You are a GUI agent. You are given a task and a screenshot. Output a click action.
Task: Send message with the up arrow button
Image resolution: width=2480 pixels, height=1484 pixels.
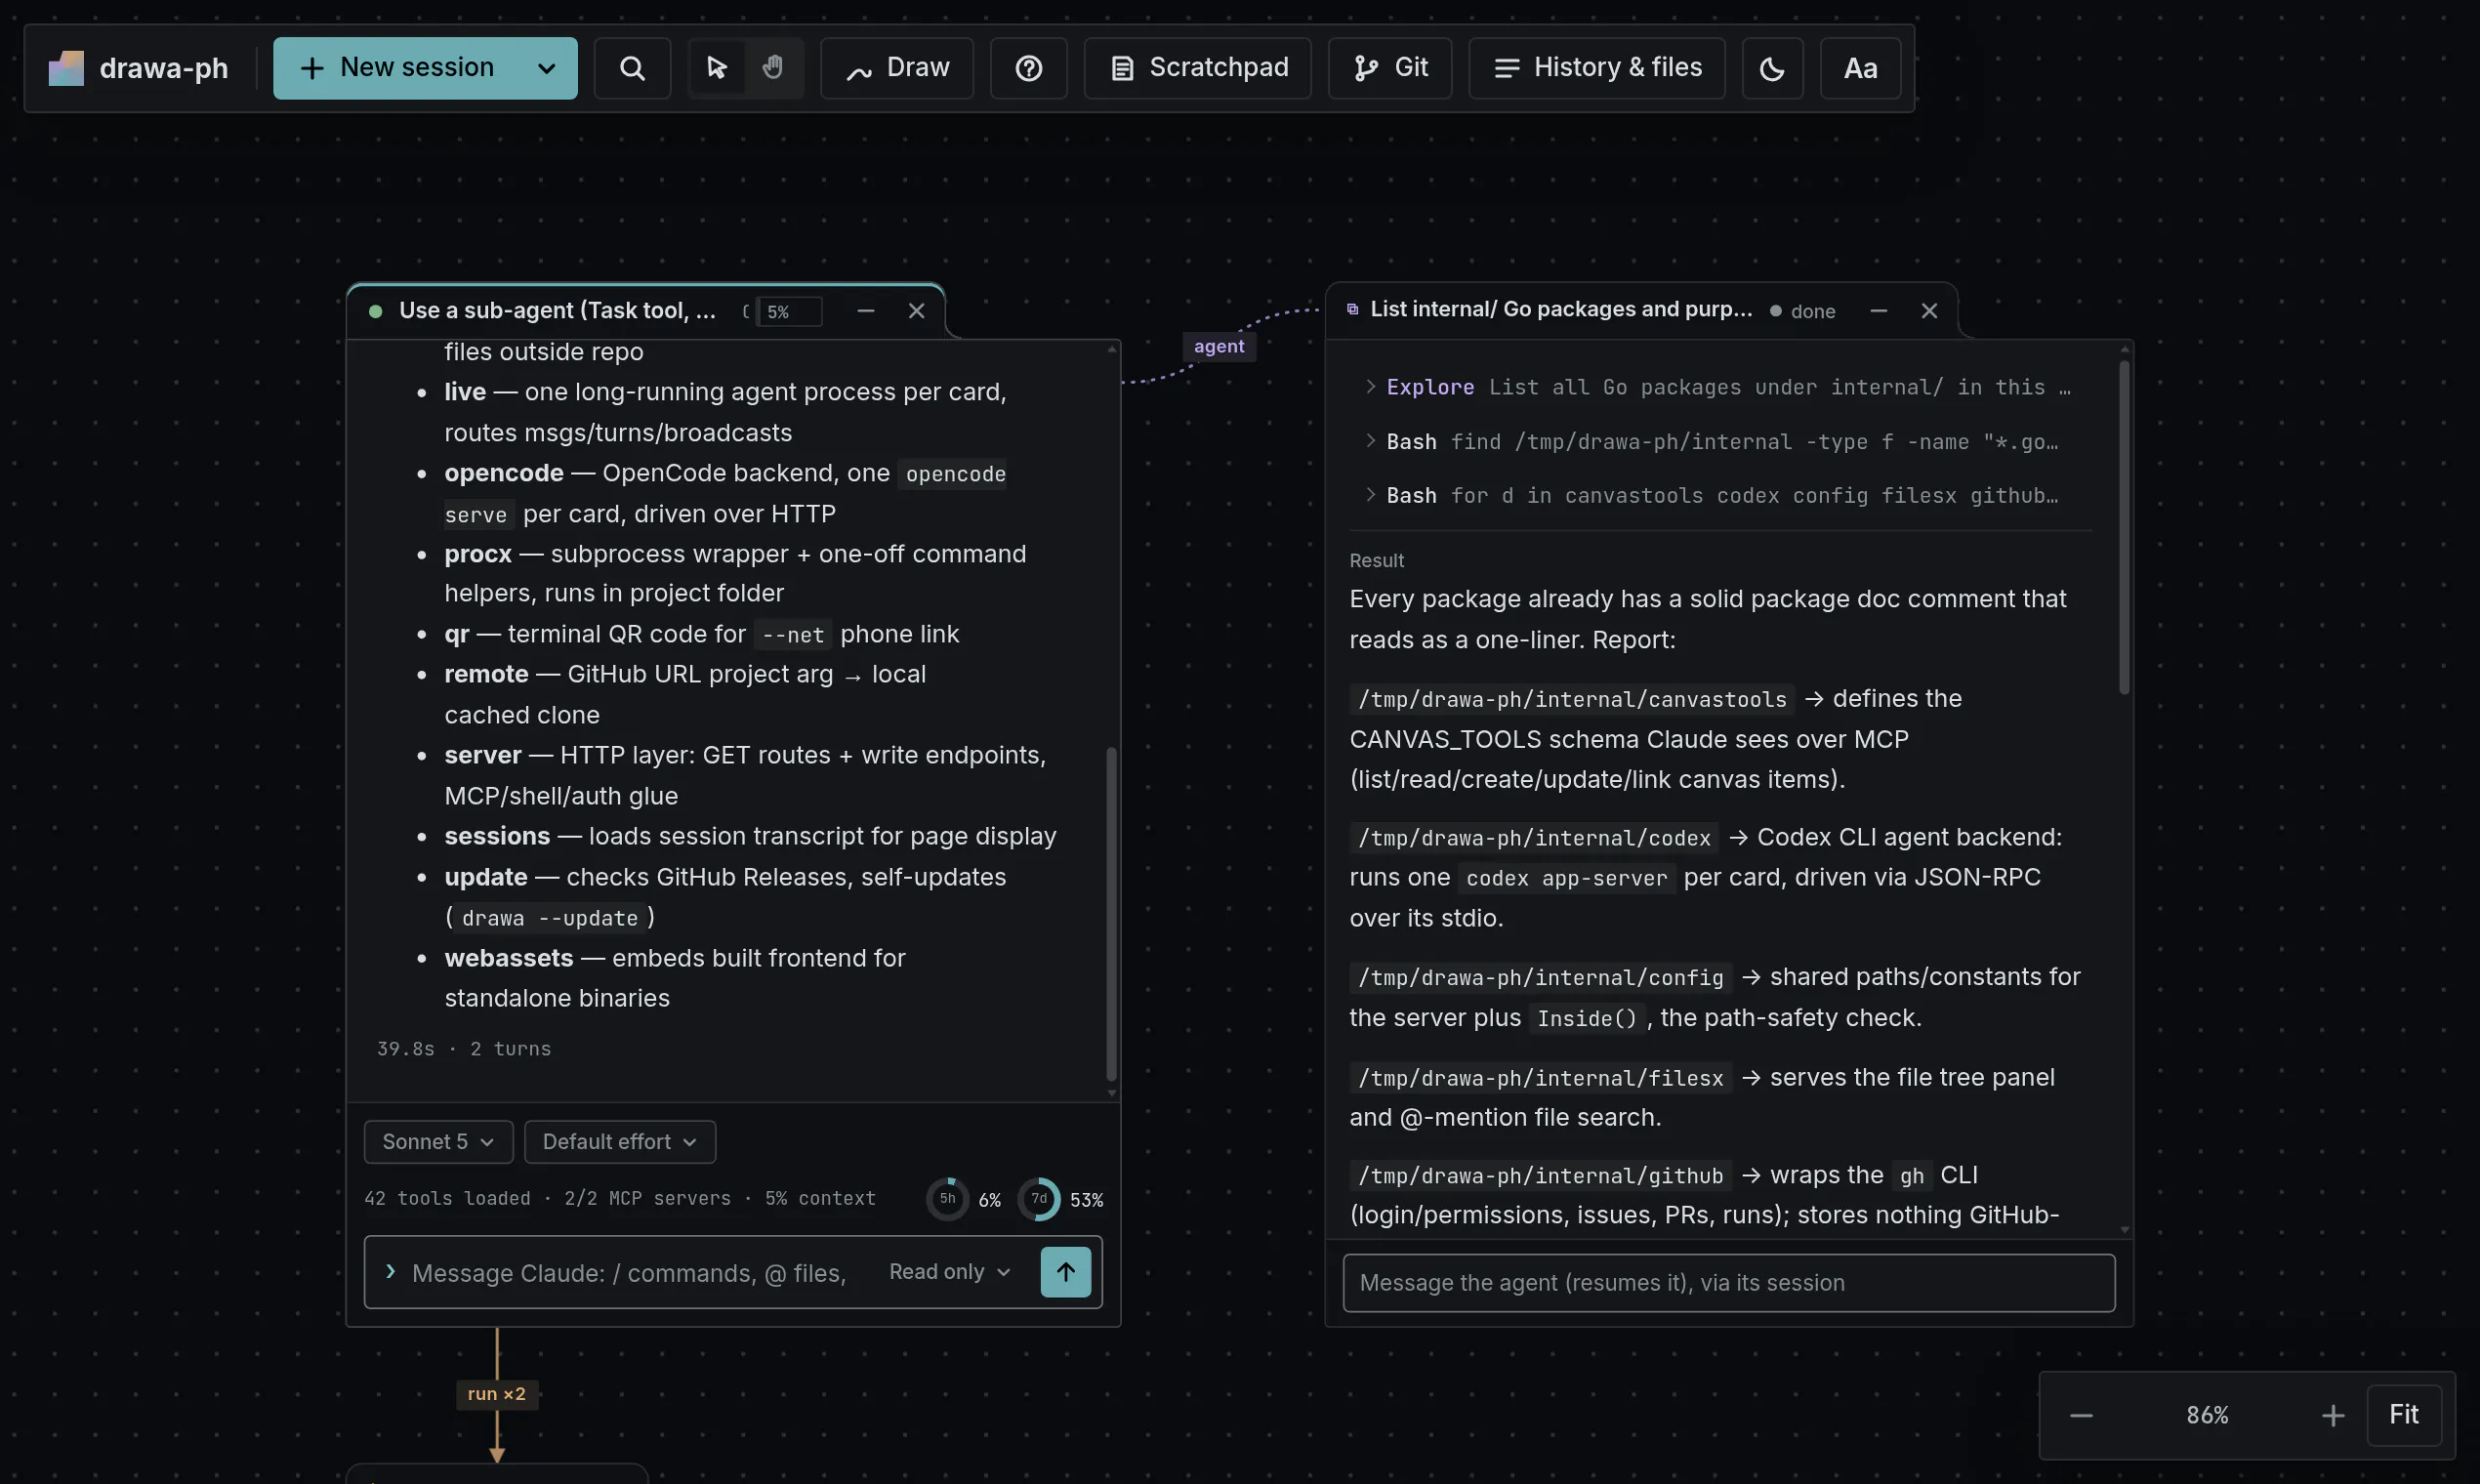click(1065, 1271)
